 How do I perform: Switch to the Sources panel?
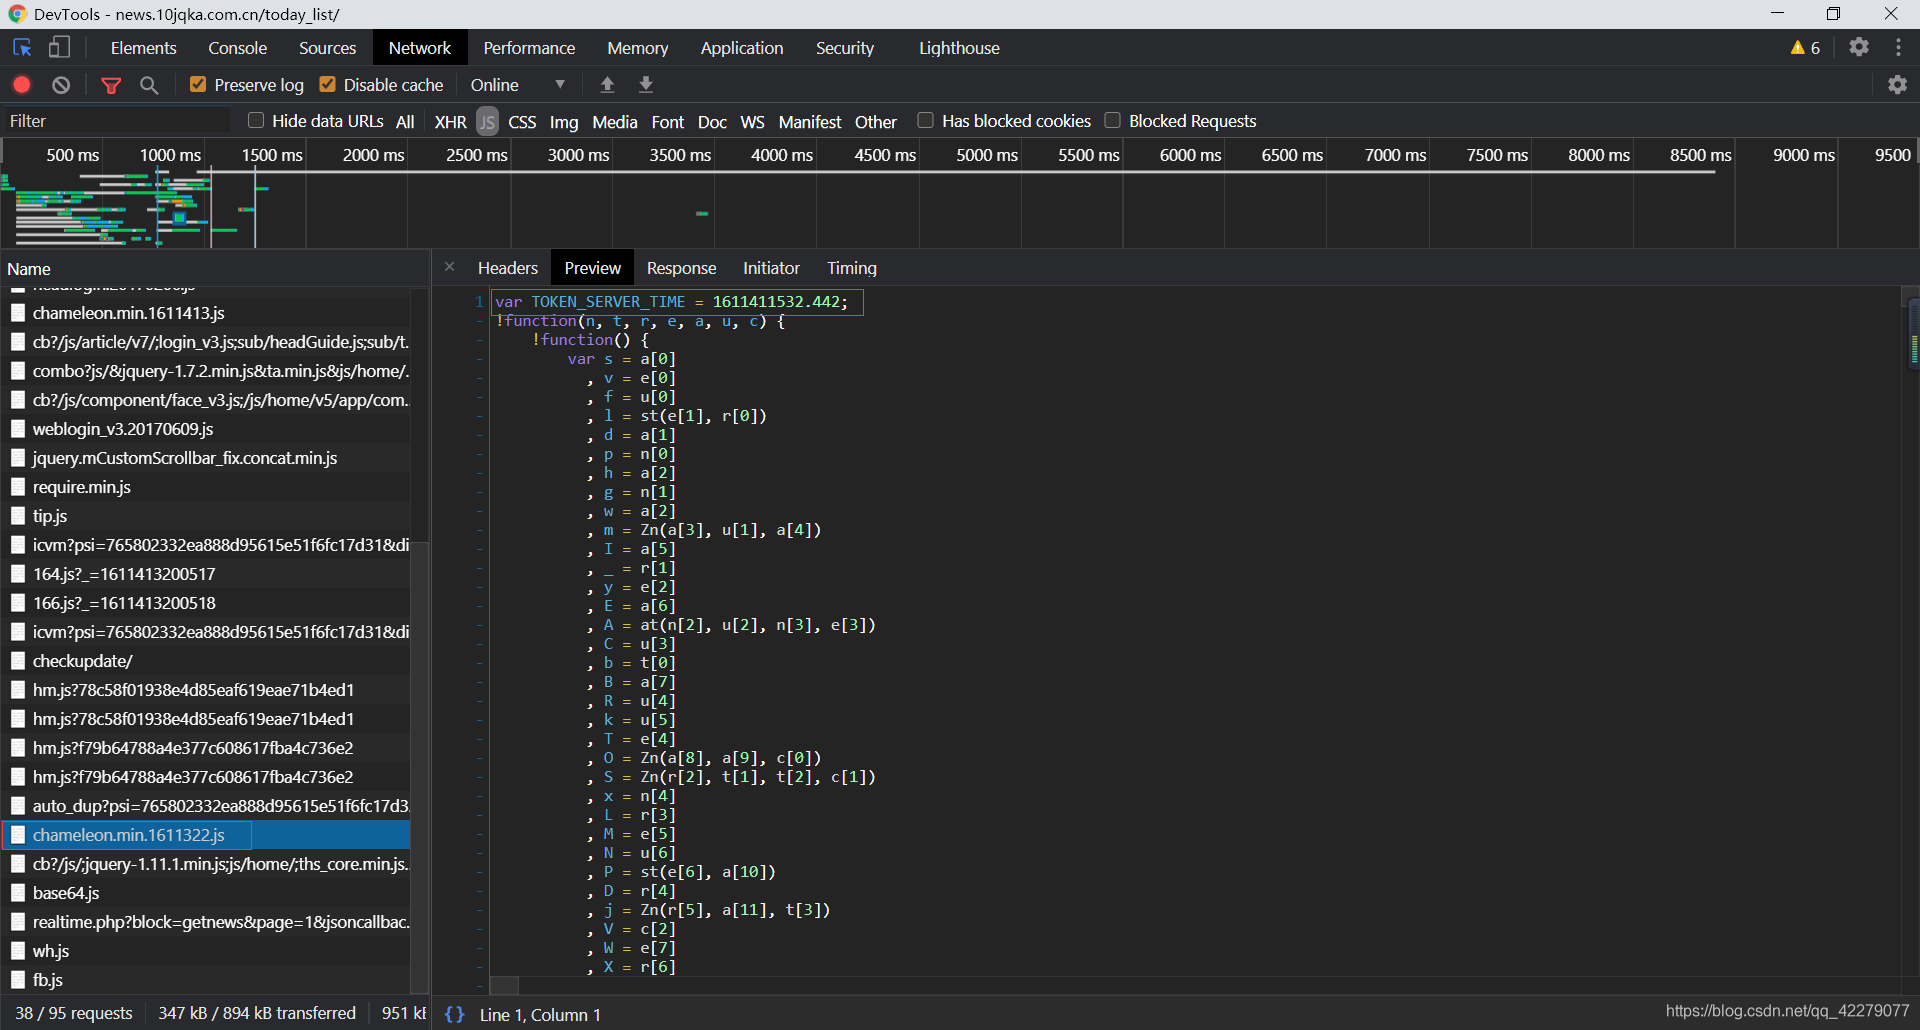coord(327,47)
